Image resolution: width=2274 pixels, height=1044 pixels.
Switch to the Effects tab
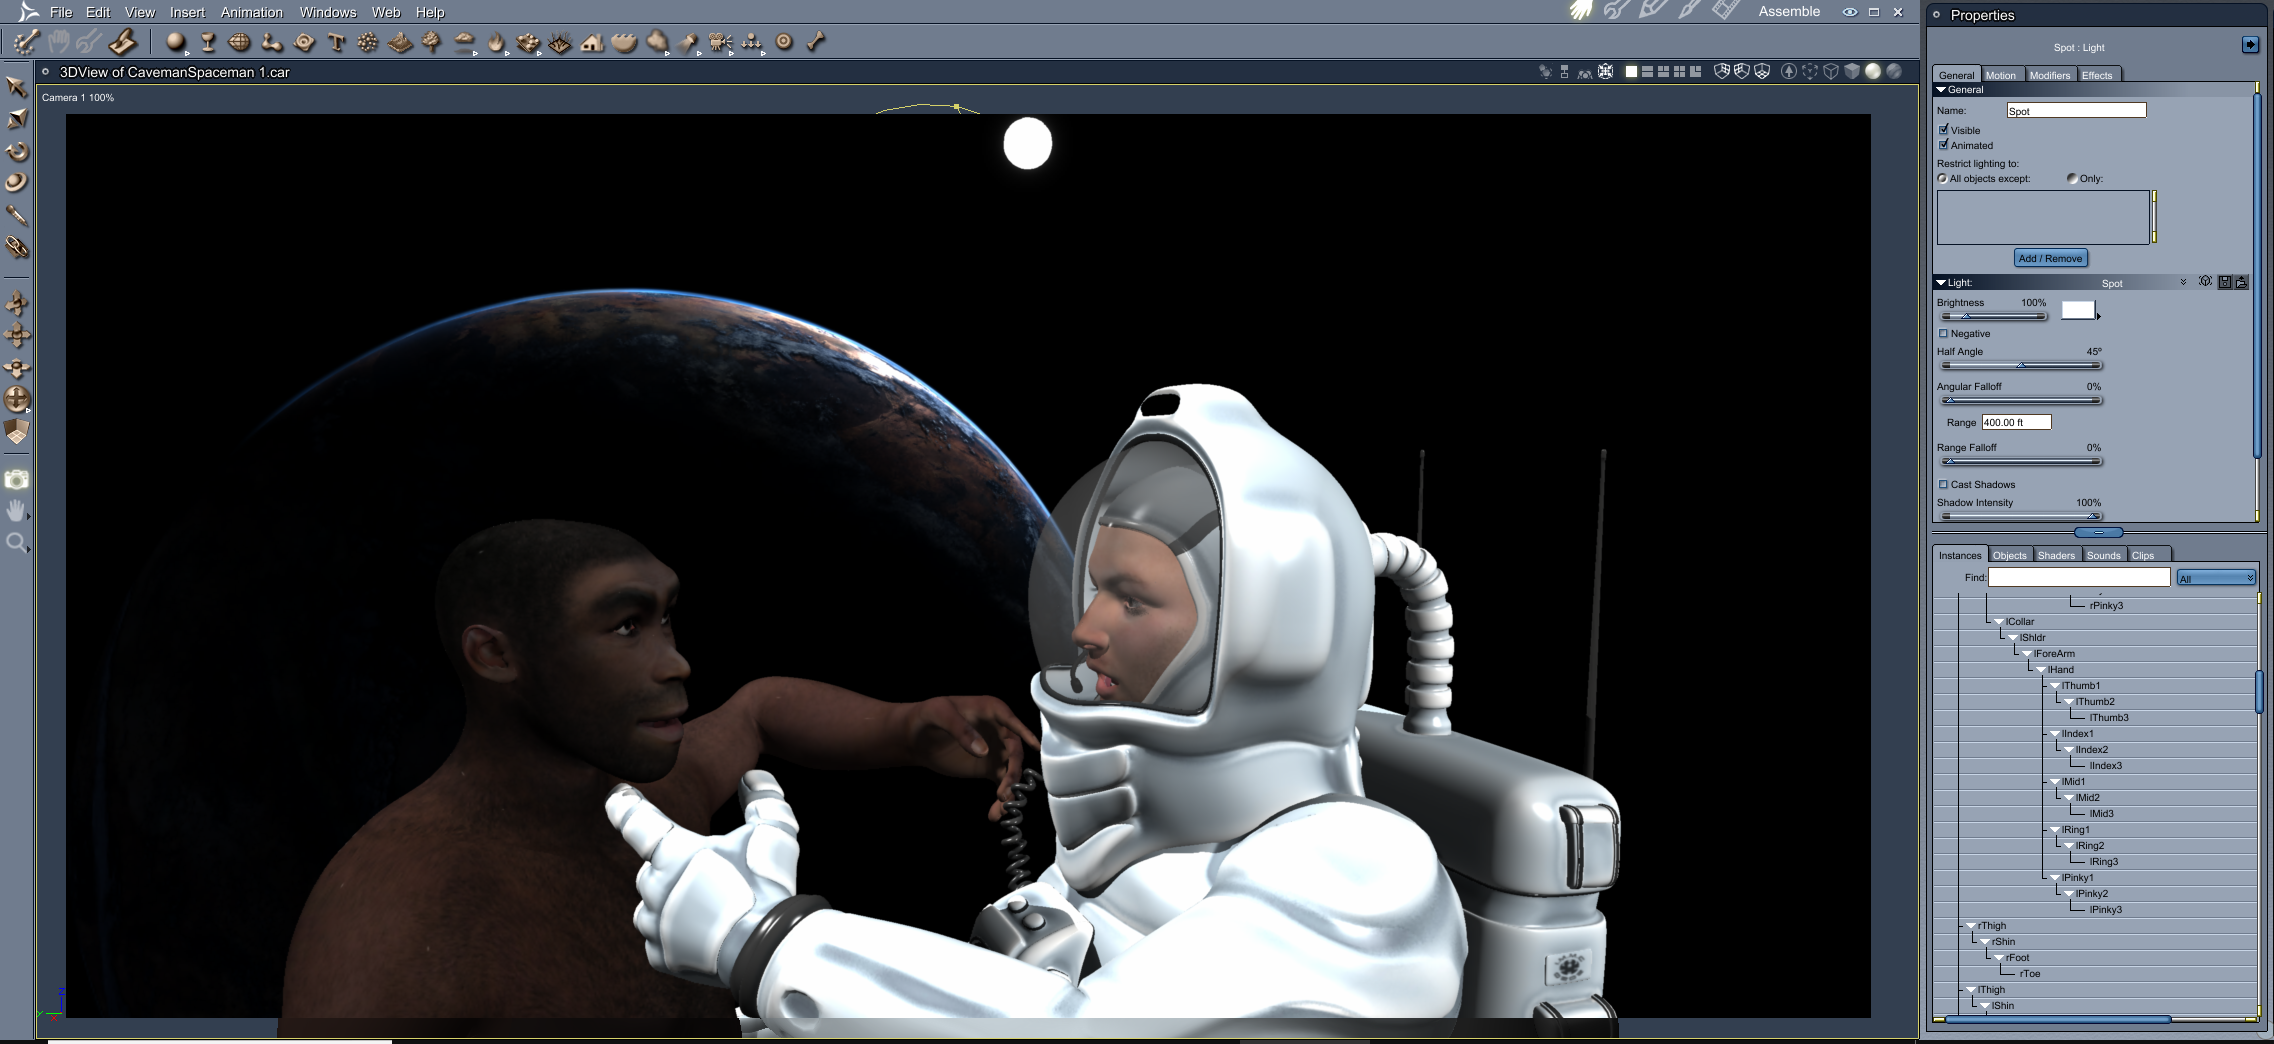(2098, 75)
